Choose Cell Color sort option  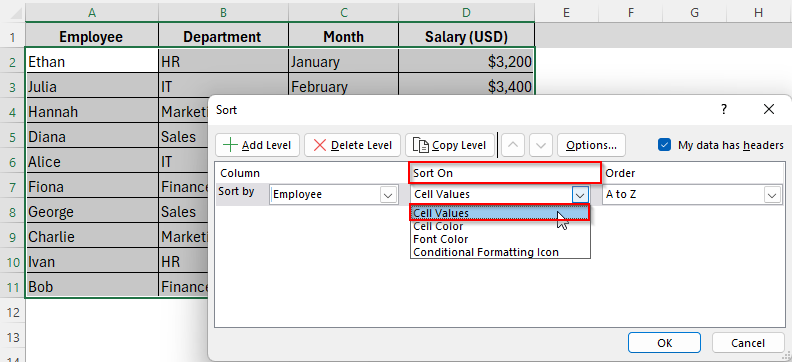[x=500, y=226]
